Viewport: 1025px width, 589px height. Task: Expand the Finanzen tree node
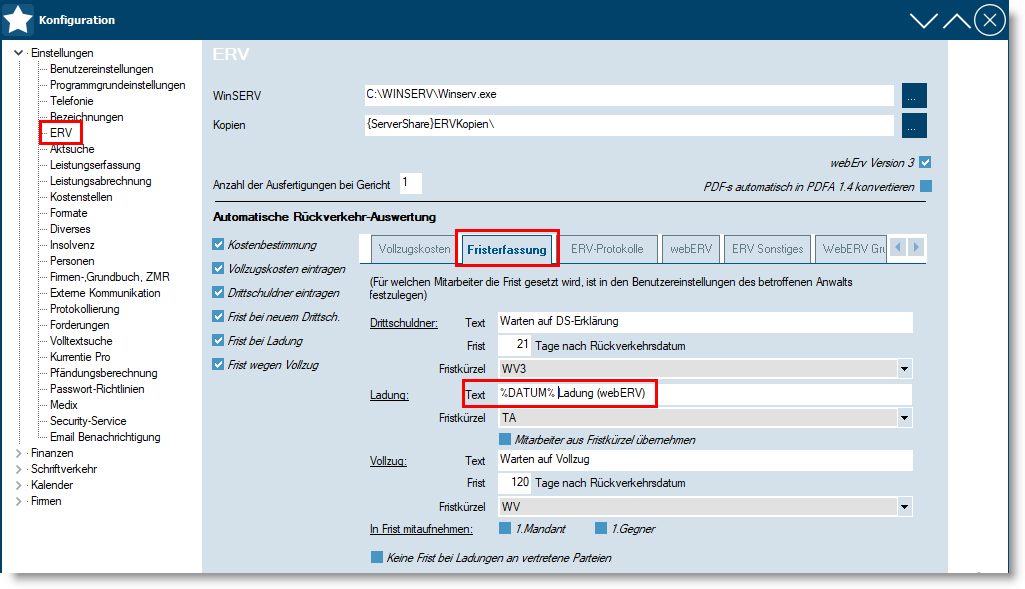tap(18, 453)
